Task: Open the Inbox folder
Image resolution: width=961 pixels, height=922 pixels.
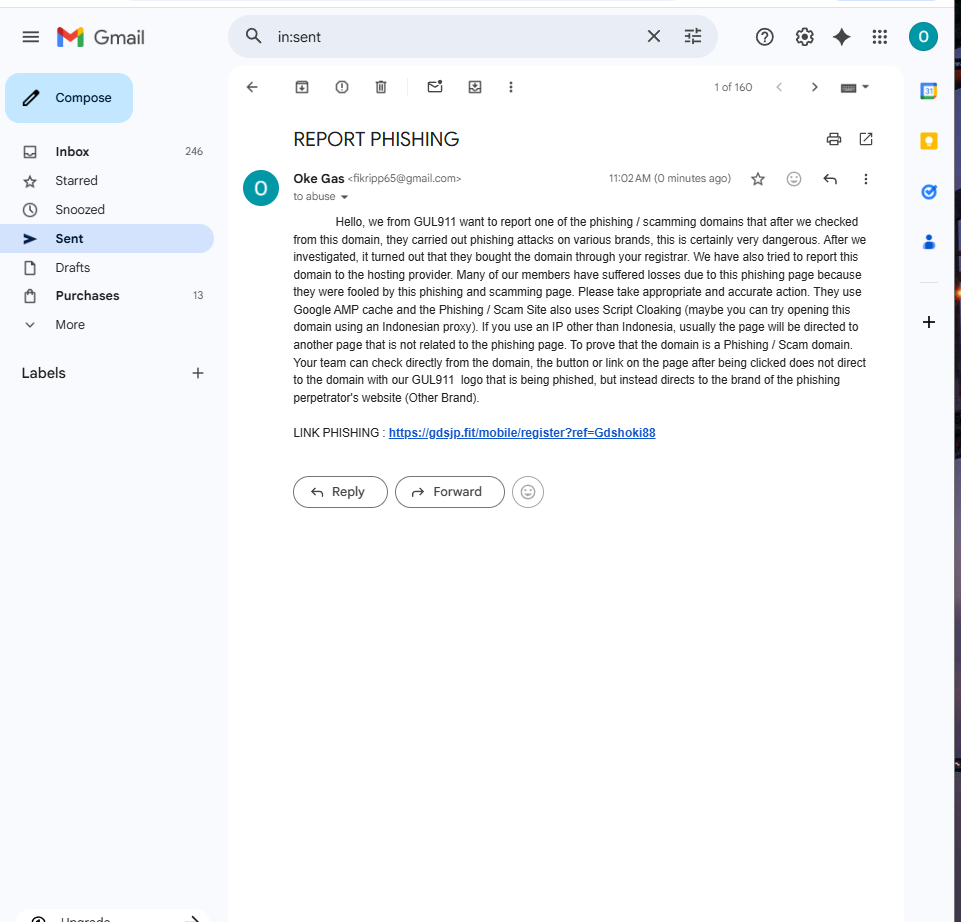Action: (107, 151)
